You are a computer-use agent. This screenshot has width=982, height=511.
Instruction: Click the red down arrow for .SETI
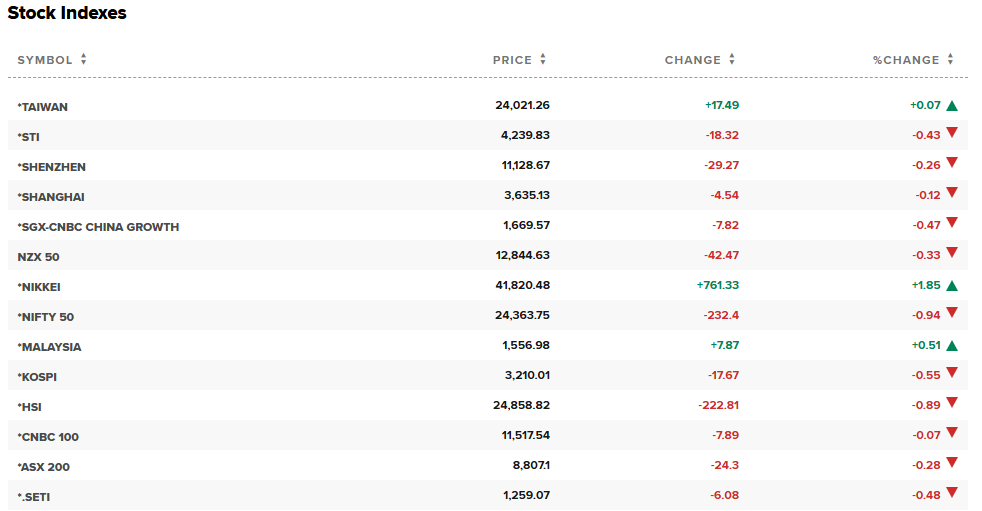tap(952, 493)
